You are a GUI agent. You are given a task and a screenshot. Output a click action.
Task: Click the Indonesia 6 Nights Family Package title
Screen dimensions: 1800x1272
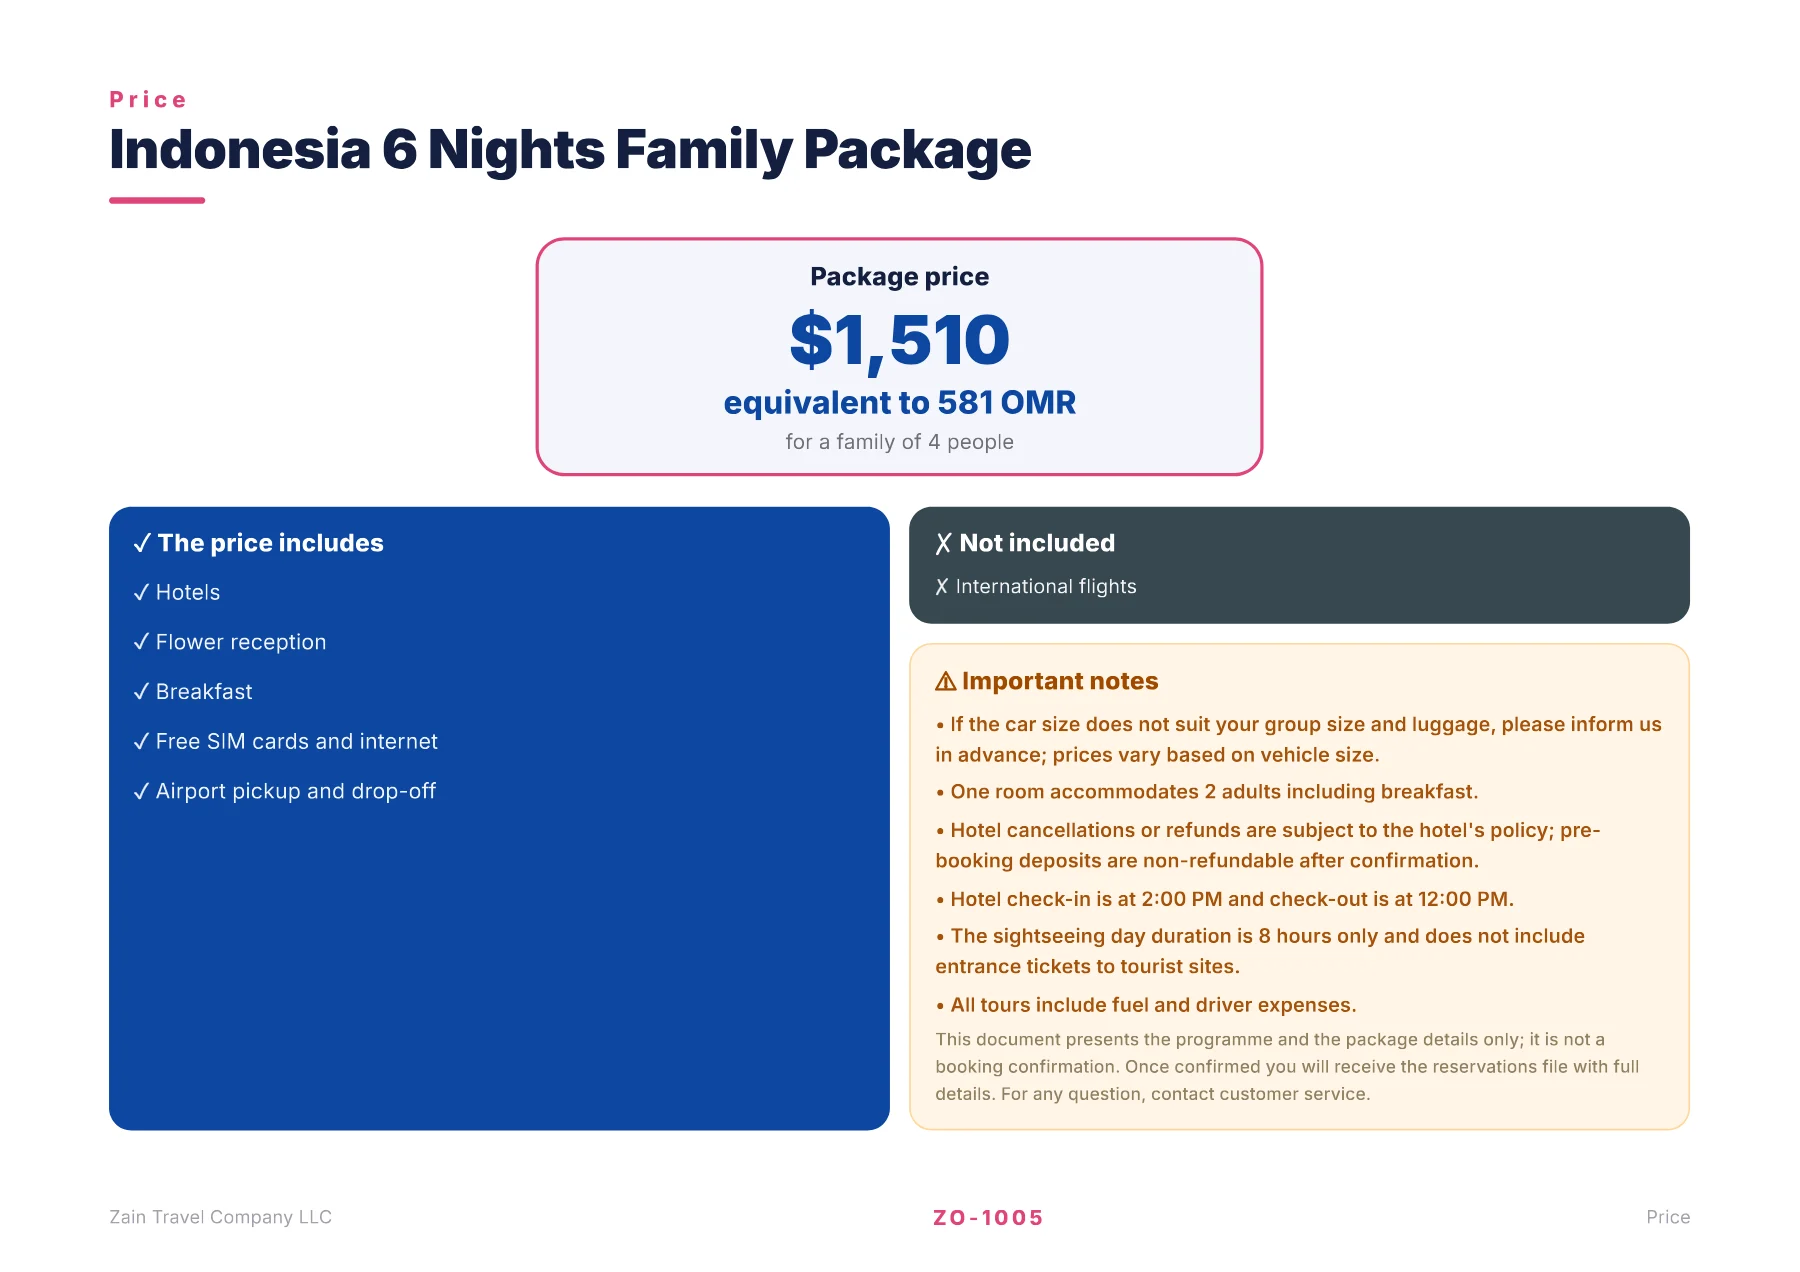click(570, 150)
